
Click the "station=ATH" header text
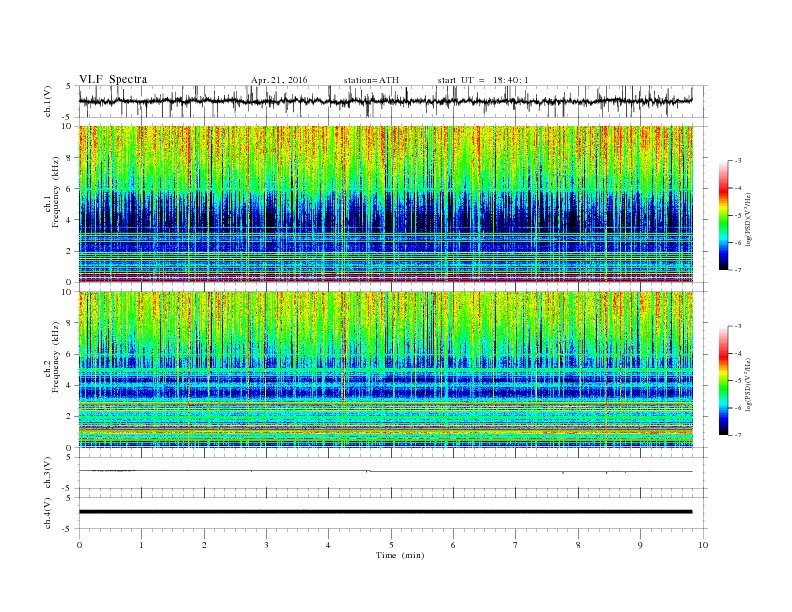coord(371,80)
